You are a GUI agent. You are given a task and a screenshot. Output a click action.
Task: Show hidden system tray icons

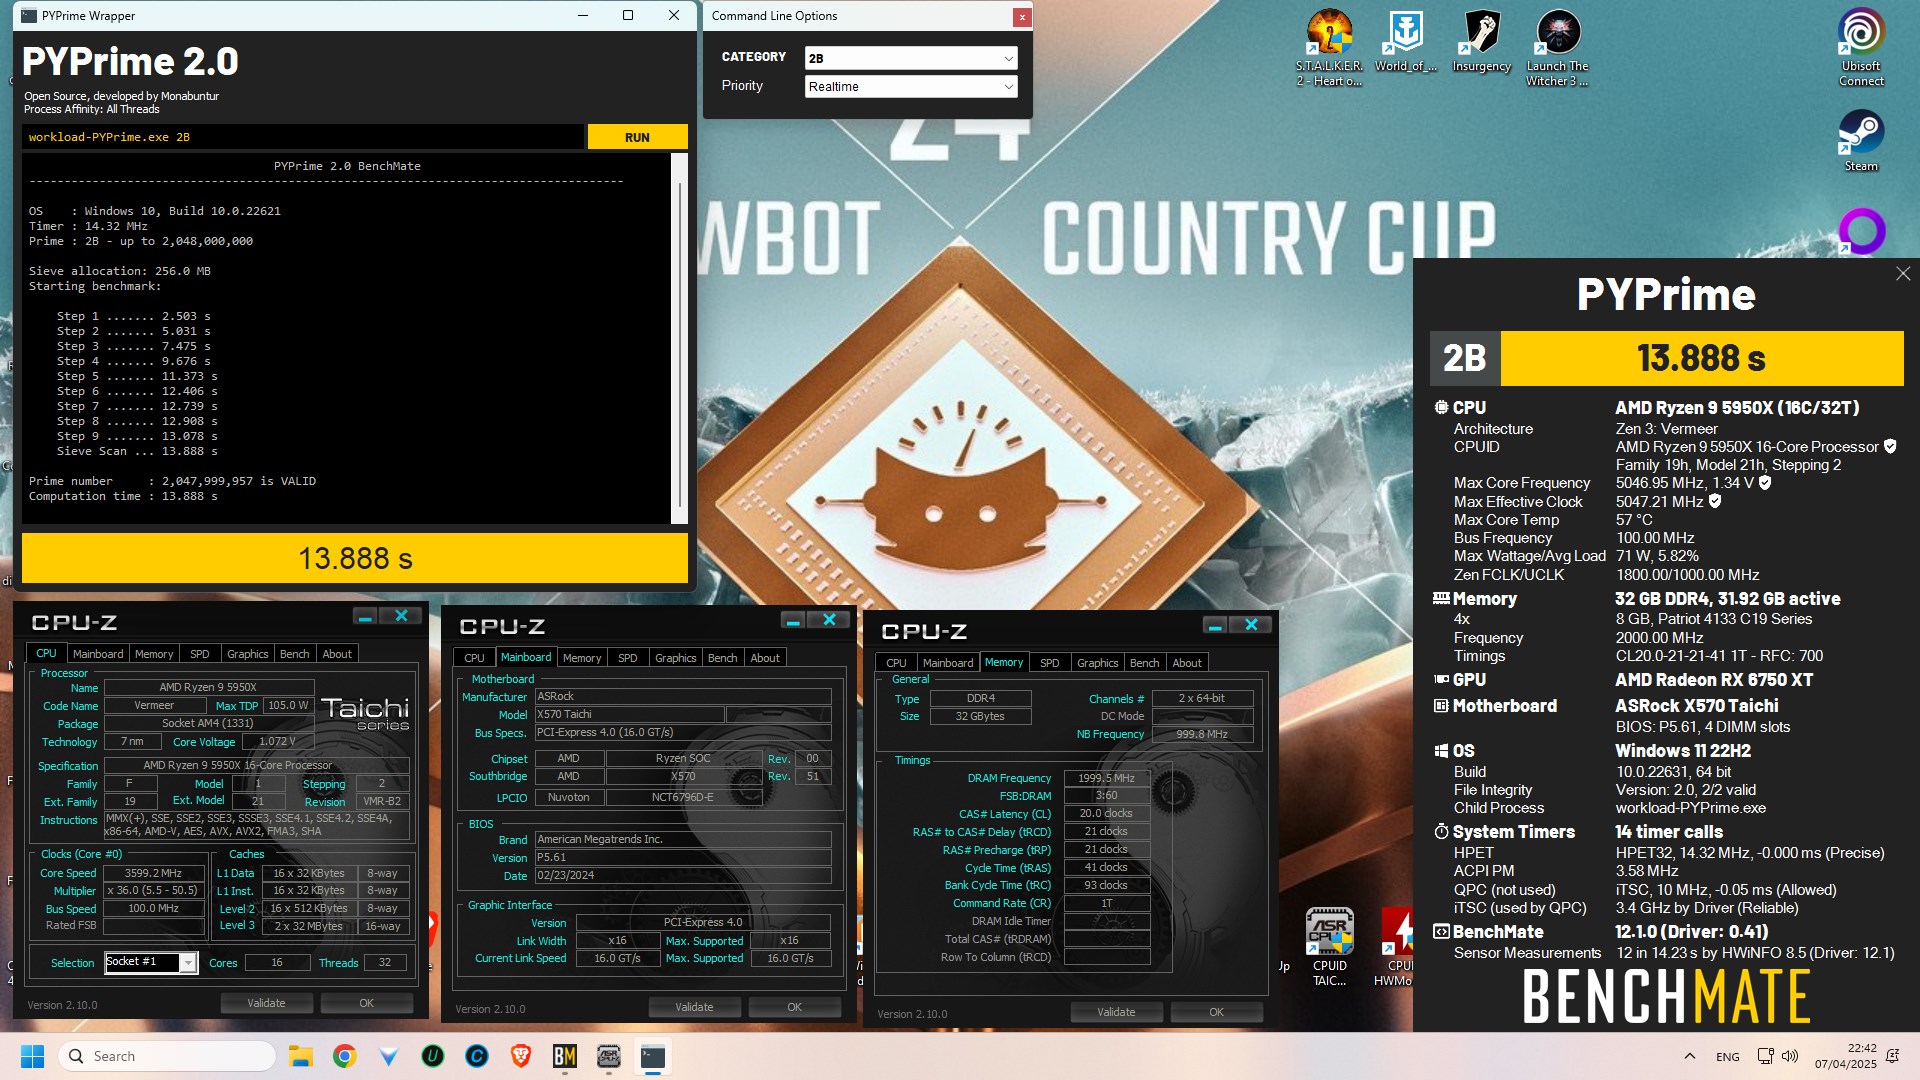click(x=1690, y=1056)
